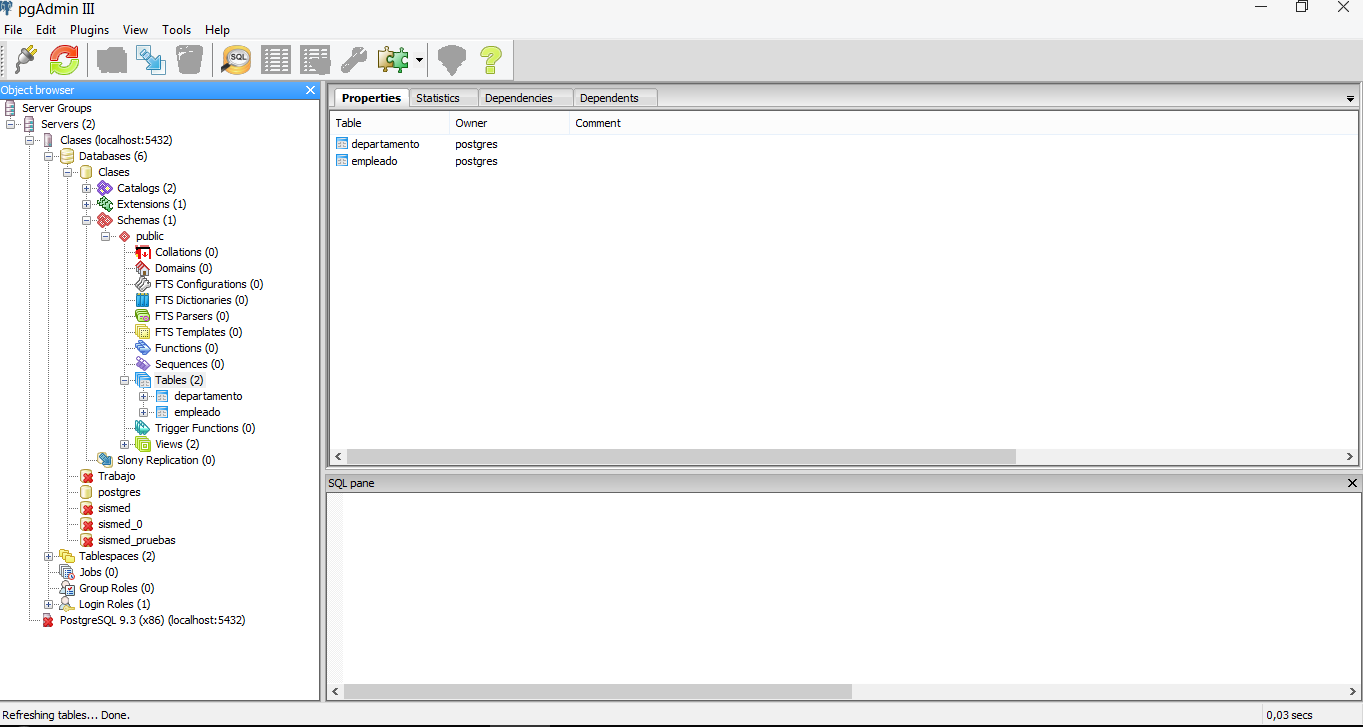
Task: Click the Drop object trash icon
Action: click(189, 60)
